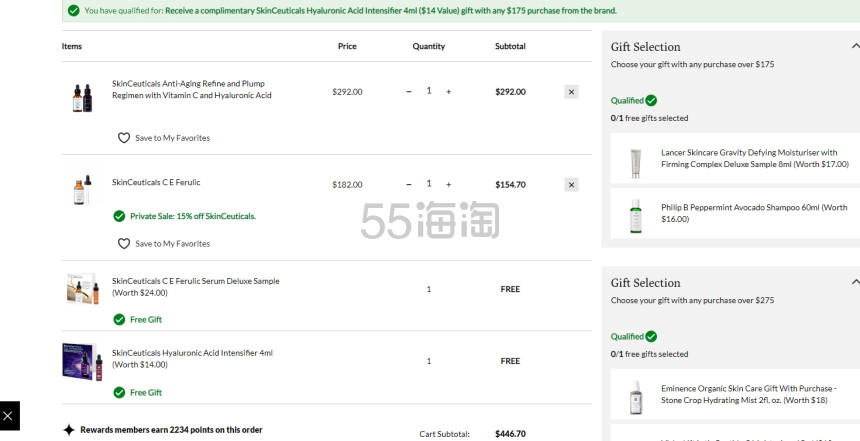Remove SkinCeuticals C E Ferulic from cart
860x441 pixels.
tap(571, 185)
